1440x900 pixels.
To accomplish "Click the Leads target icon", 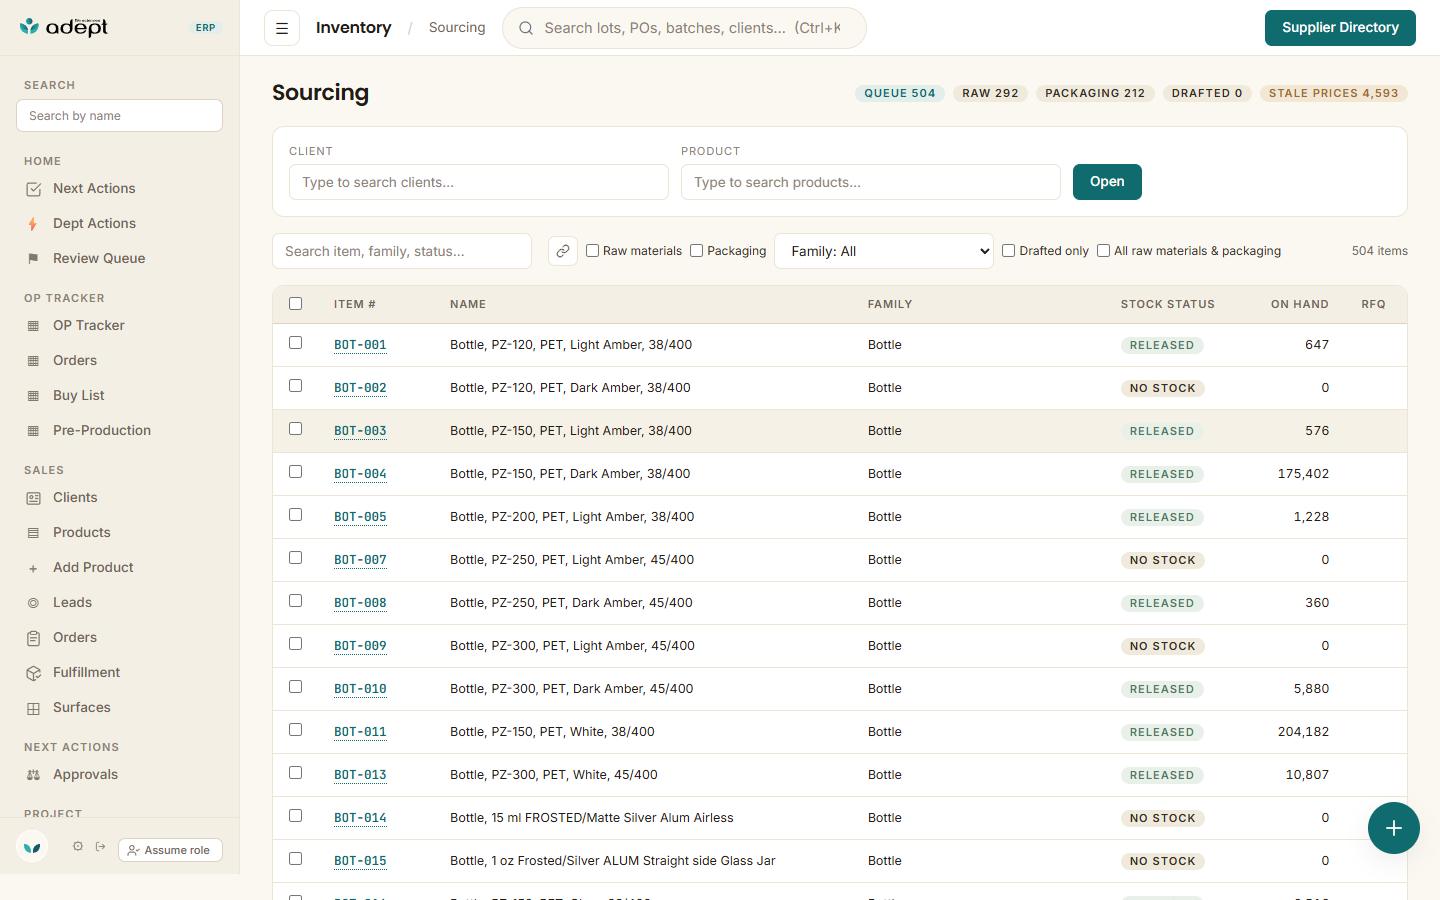I will (x=33, y=603).
